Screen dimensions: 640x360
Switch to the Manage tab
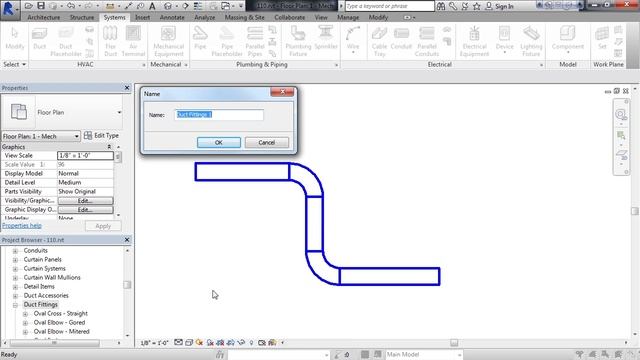coord(348,18)
